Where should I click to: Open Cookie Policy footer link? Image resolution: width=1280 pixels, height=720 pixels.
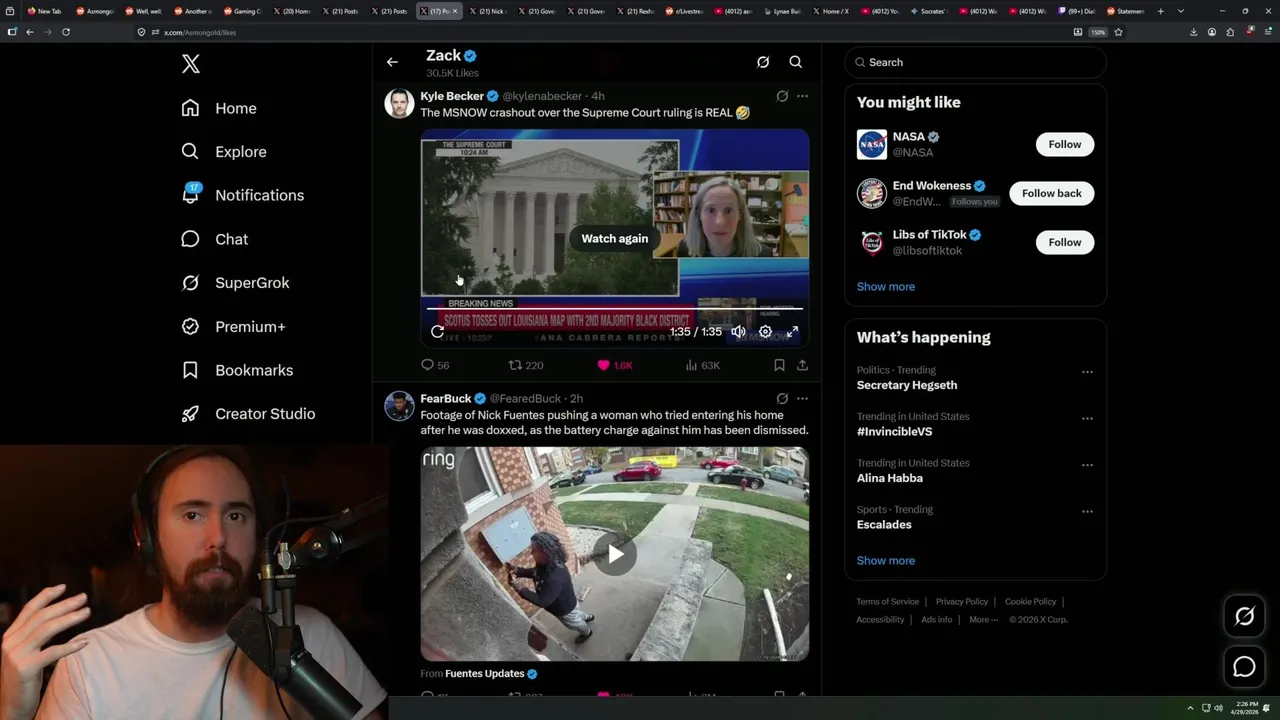[1030, 602]
